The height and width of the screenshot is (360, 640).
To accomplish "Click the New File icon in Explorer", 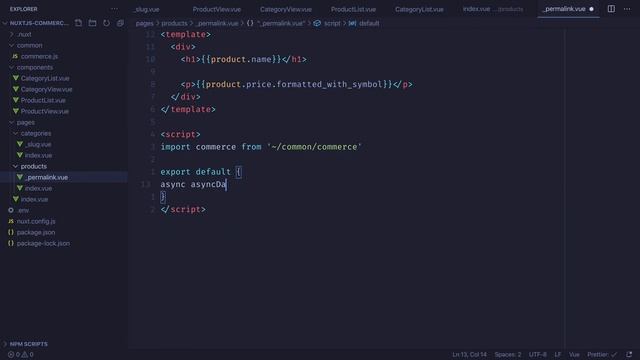I will tap(78, 23).
